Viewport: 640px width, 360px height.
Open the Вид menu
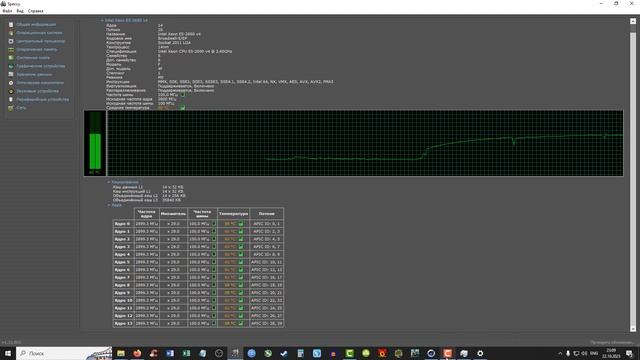[20, 11]
